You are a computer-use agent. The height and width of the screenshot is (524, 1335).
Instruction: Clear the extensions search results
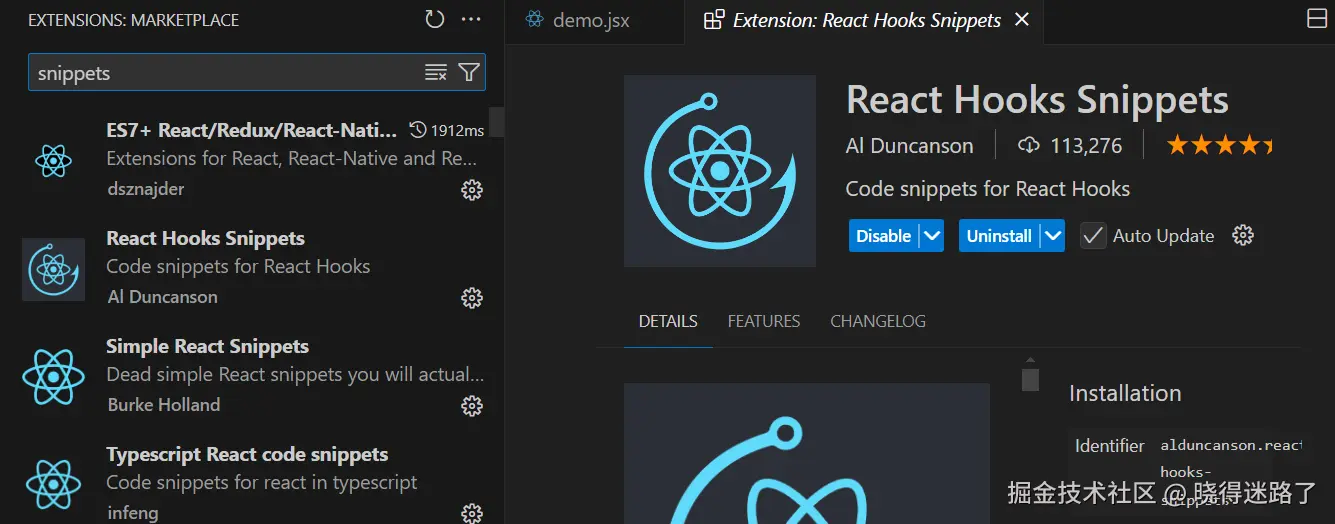[x=436, y=72]
